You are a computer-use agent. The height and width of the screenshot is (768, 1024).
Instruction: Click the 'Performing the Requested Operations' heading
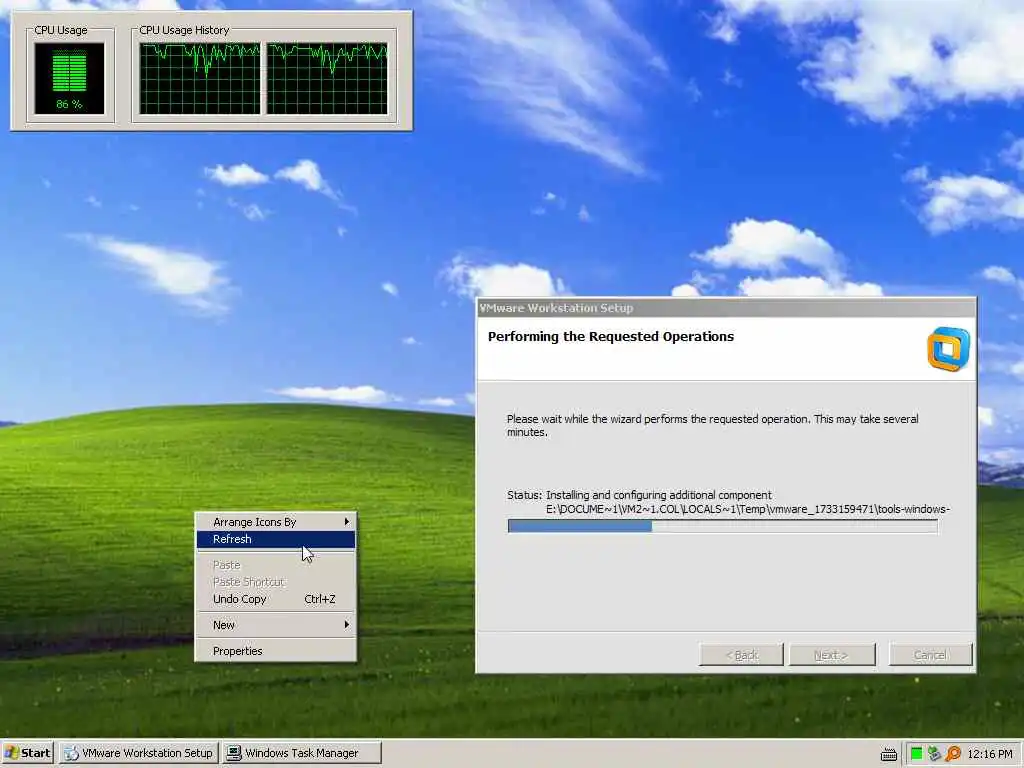click(x=611, y=336)
